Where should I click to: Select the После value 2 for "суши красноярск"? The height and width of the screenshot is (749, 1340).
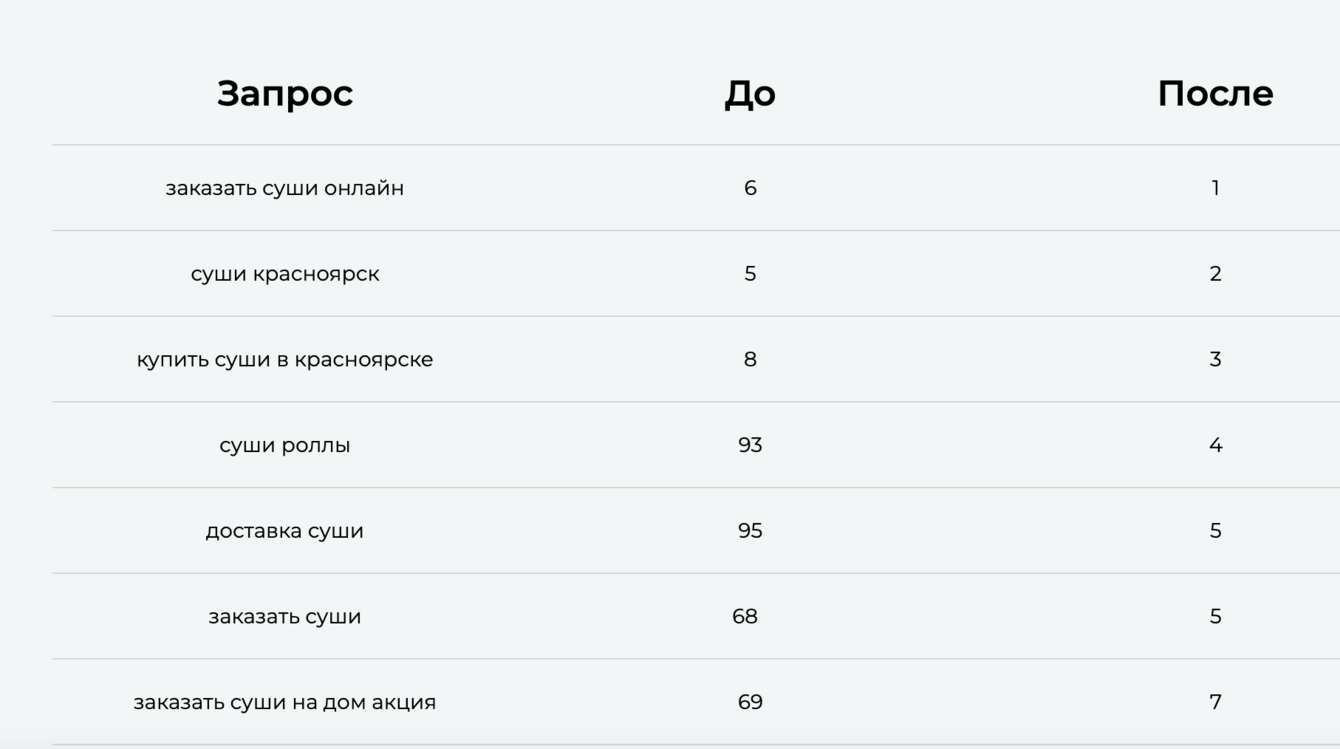pos(1215,274)
